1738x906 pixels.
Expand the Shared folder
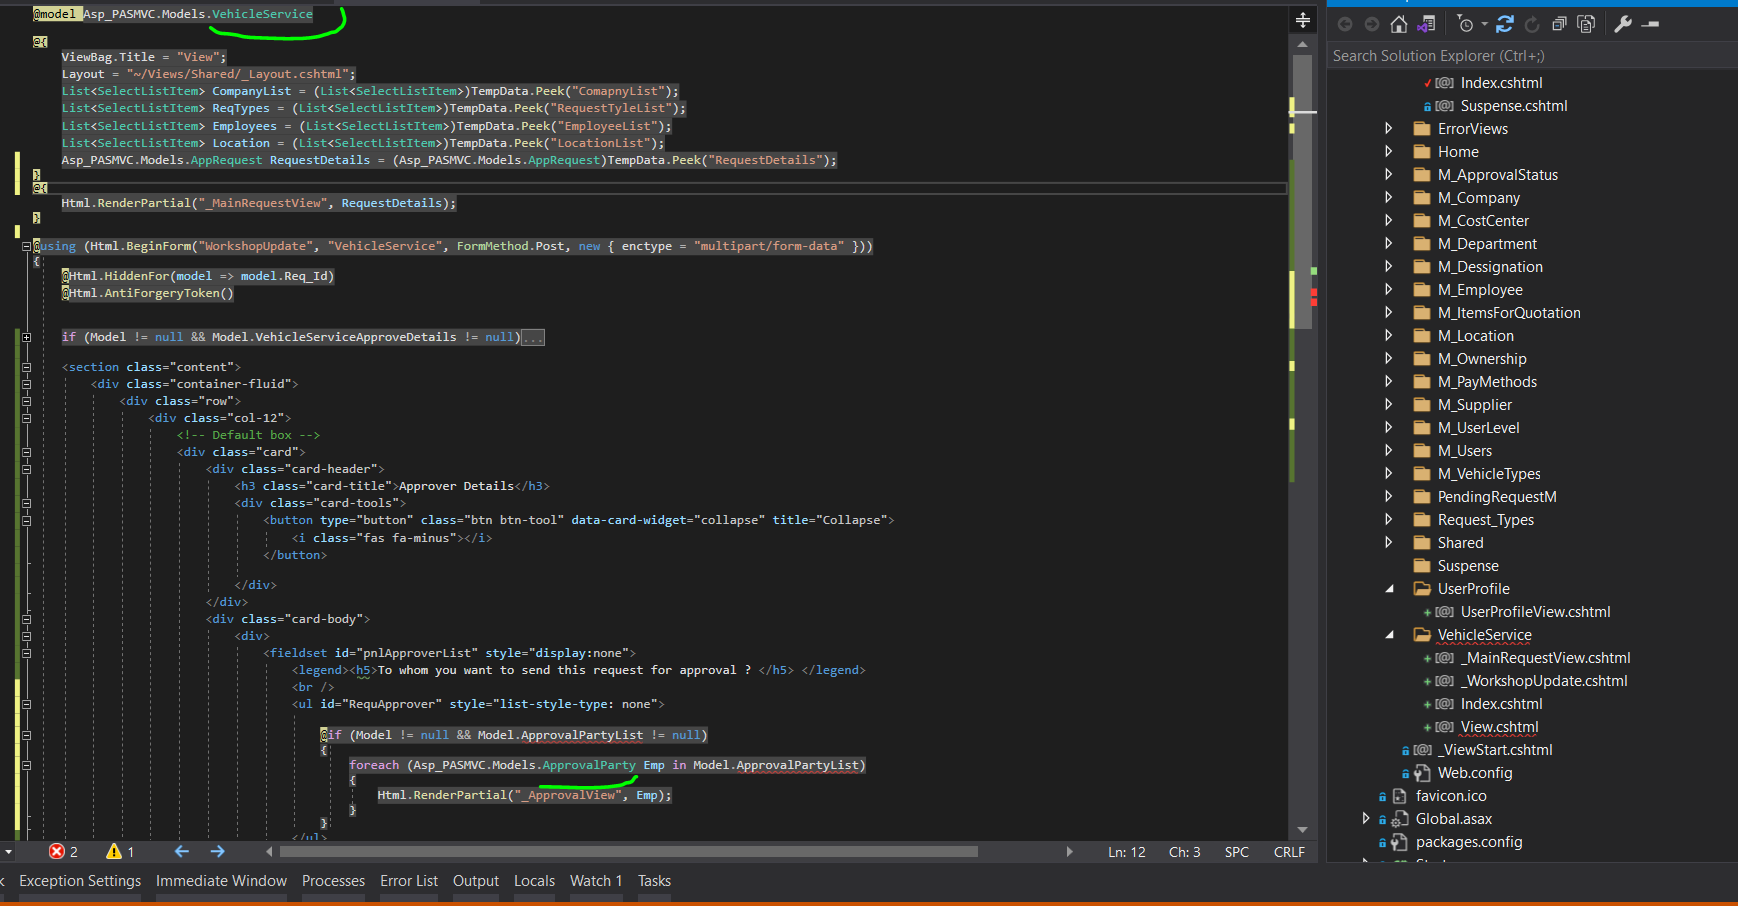point(1388,543)
